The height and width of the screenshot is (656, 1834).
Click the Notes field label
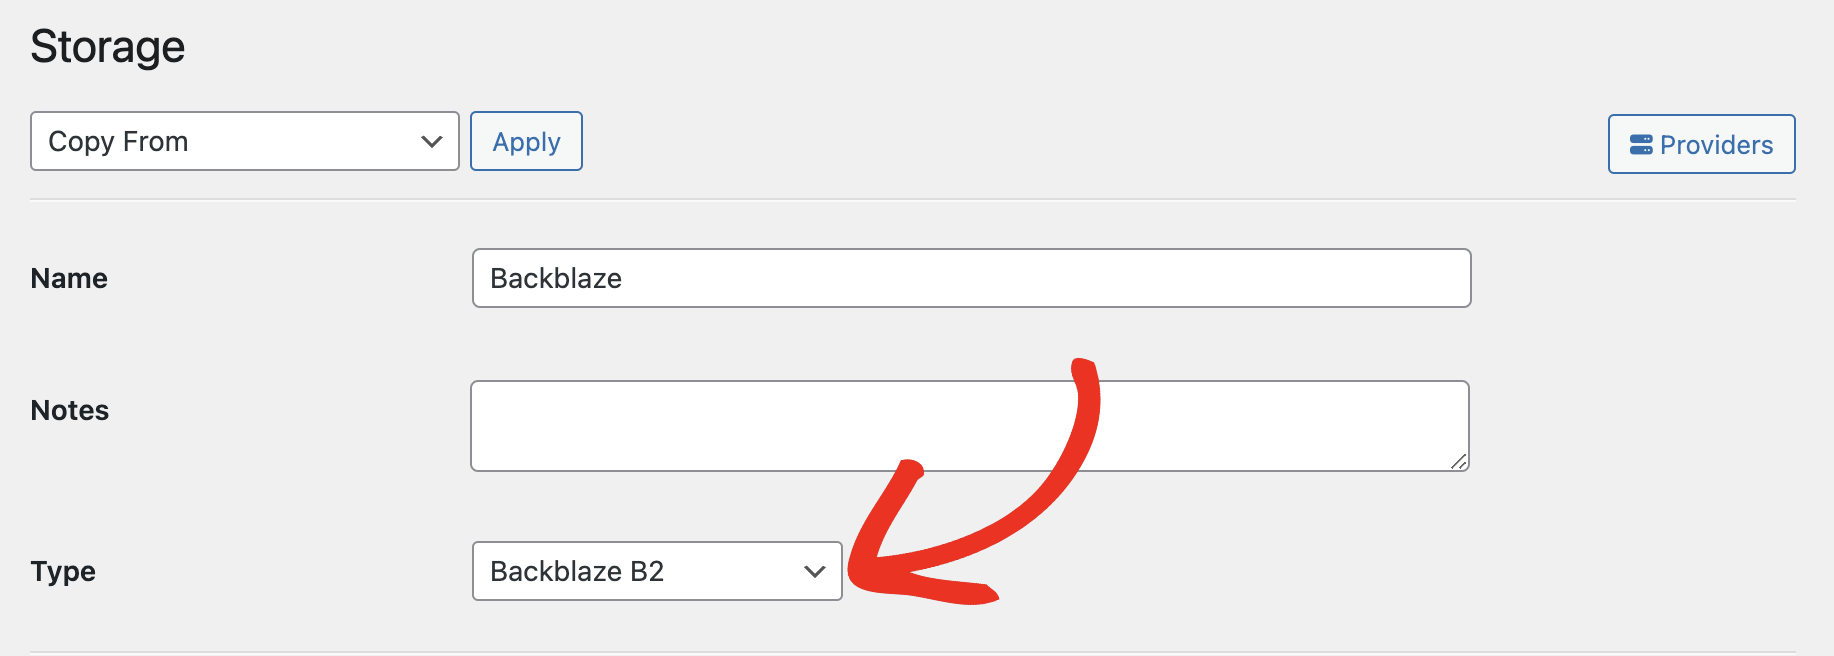[70, 410]
